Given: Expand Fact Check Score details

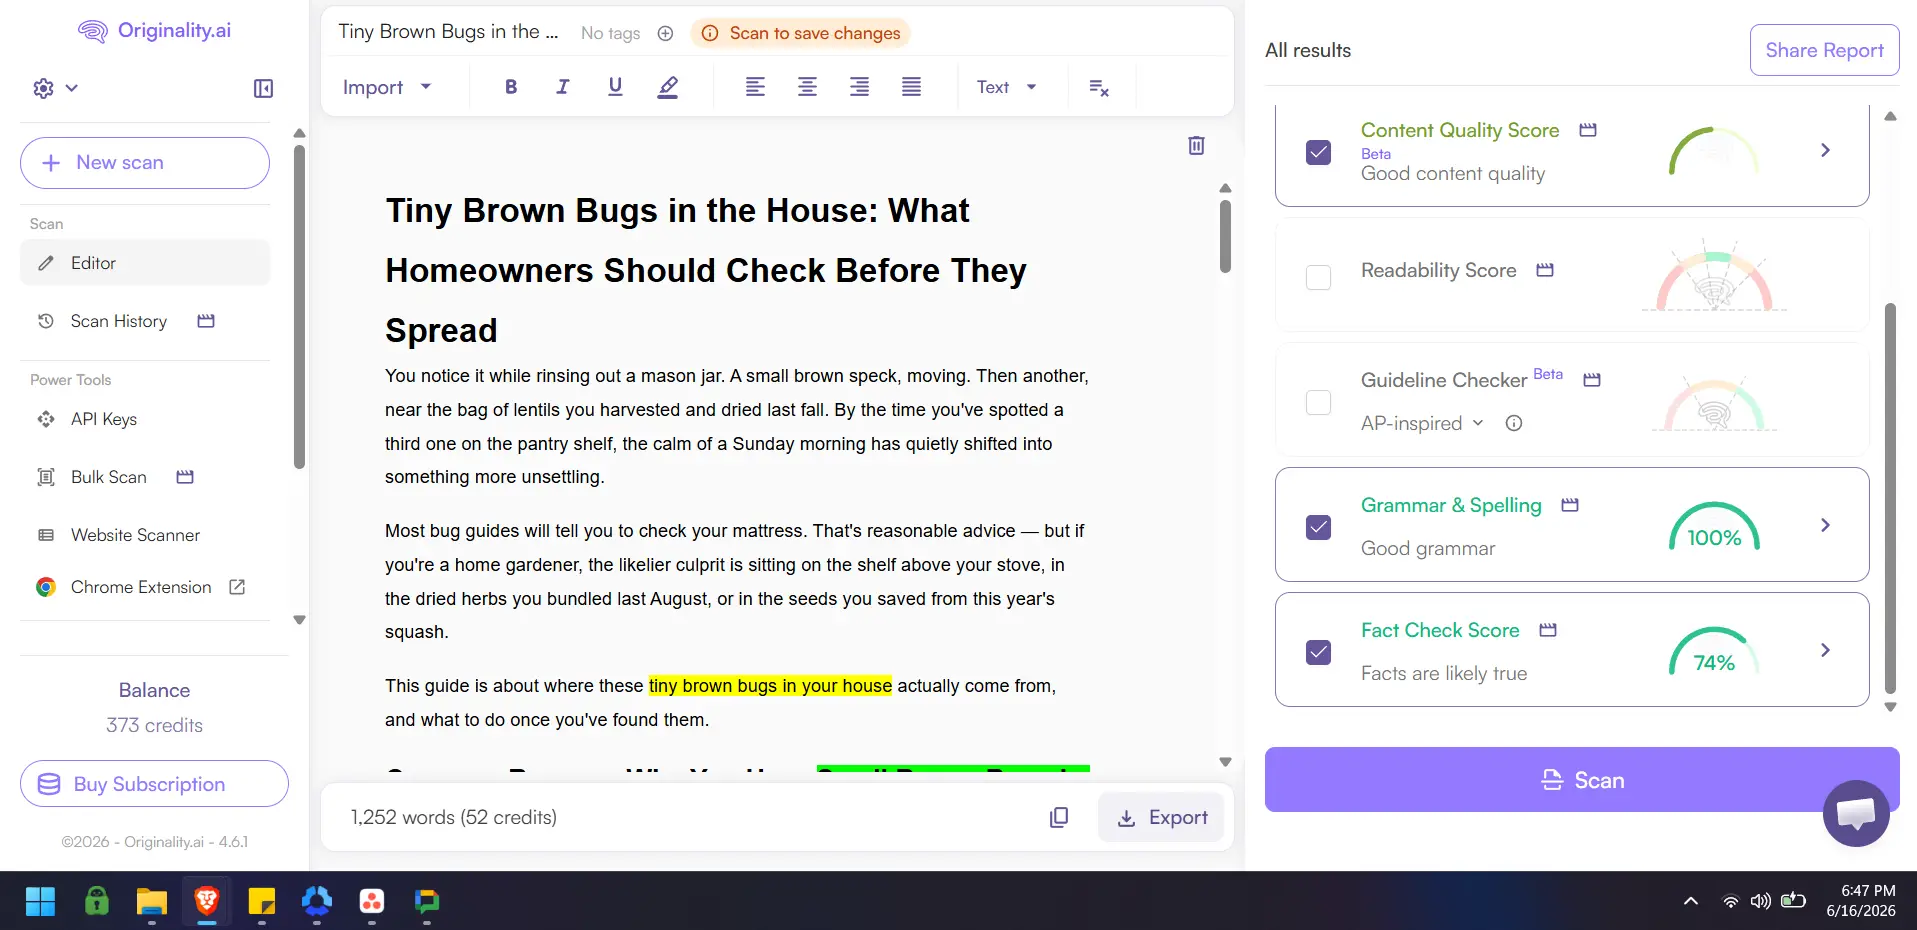Looking at the screenshot, I should click(x=1825, y=650).
